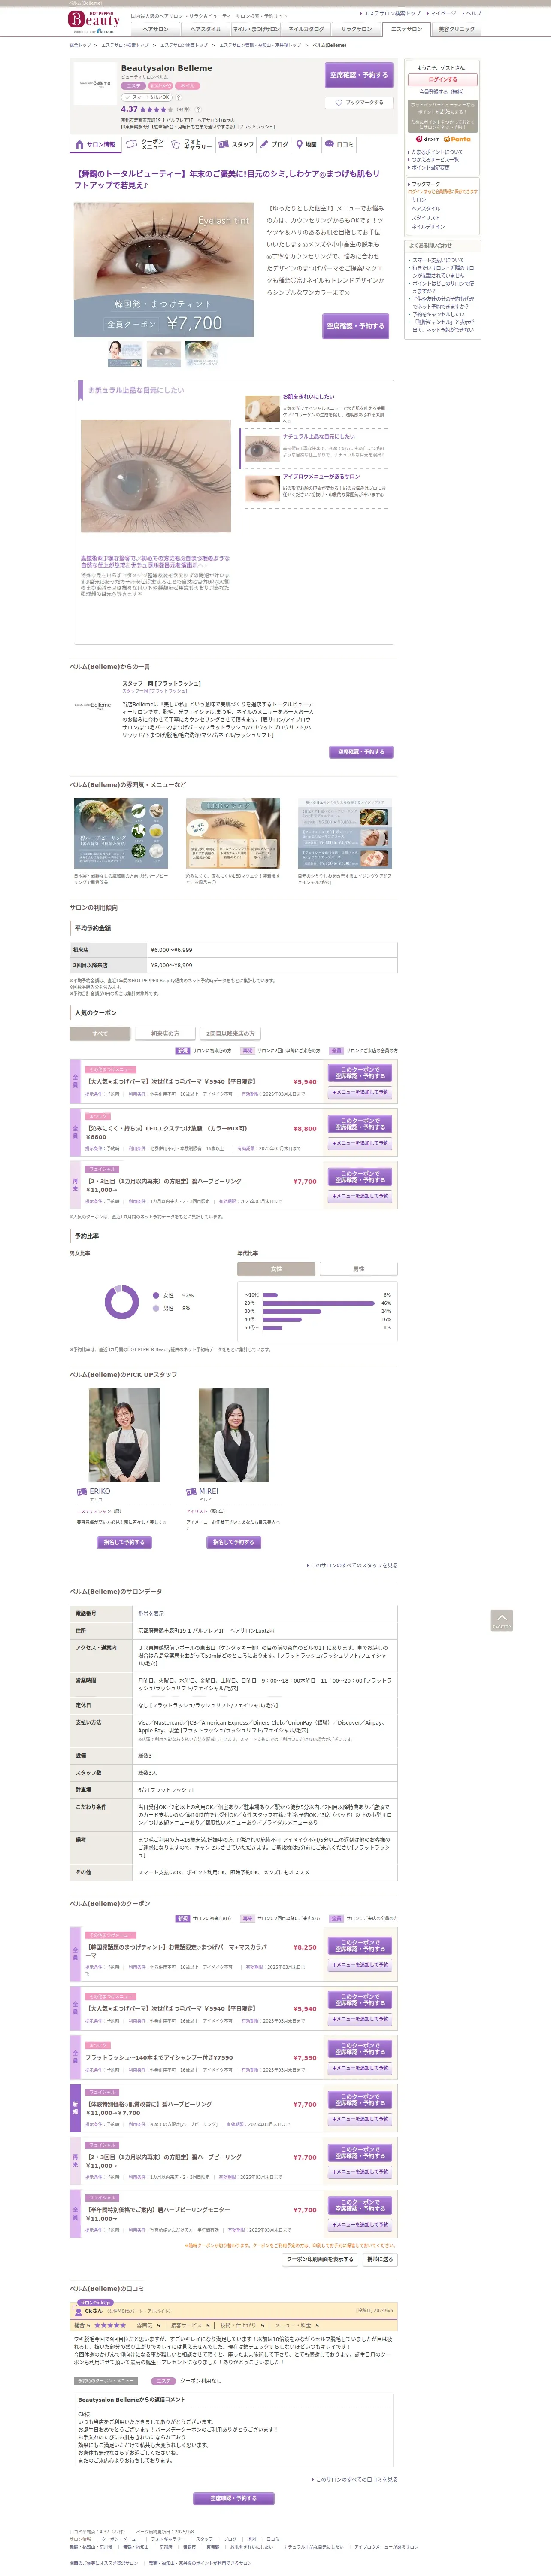Click たまるポイントについて sidebar link
The height and width of the screenshot is (2576, 551).
[x=437, y=152]
